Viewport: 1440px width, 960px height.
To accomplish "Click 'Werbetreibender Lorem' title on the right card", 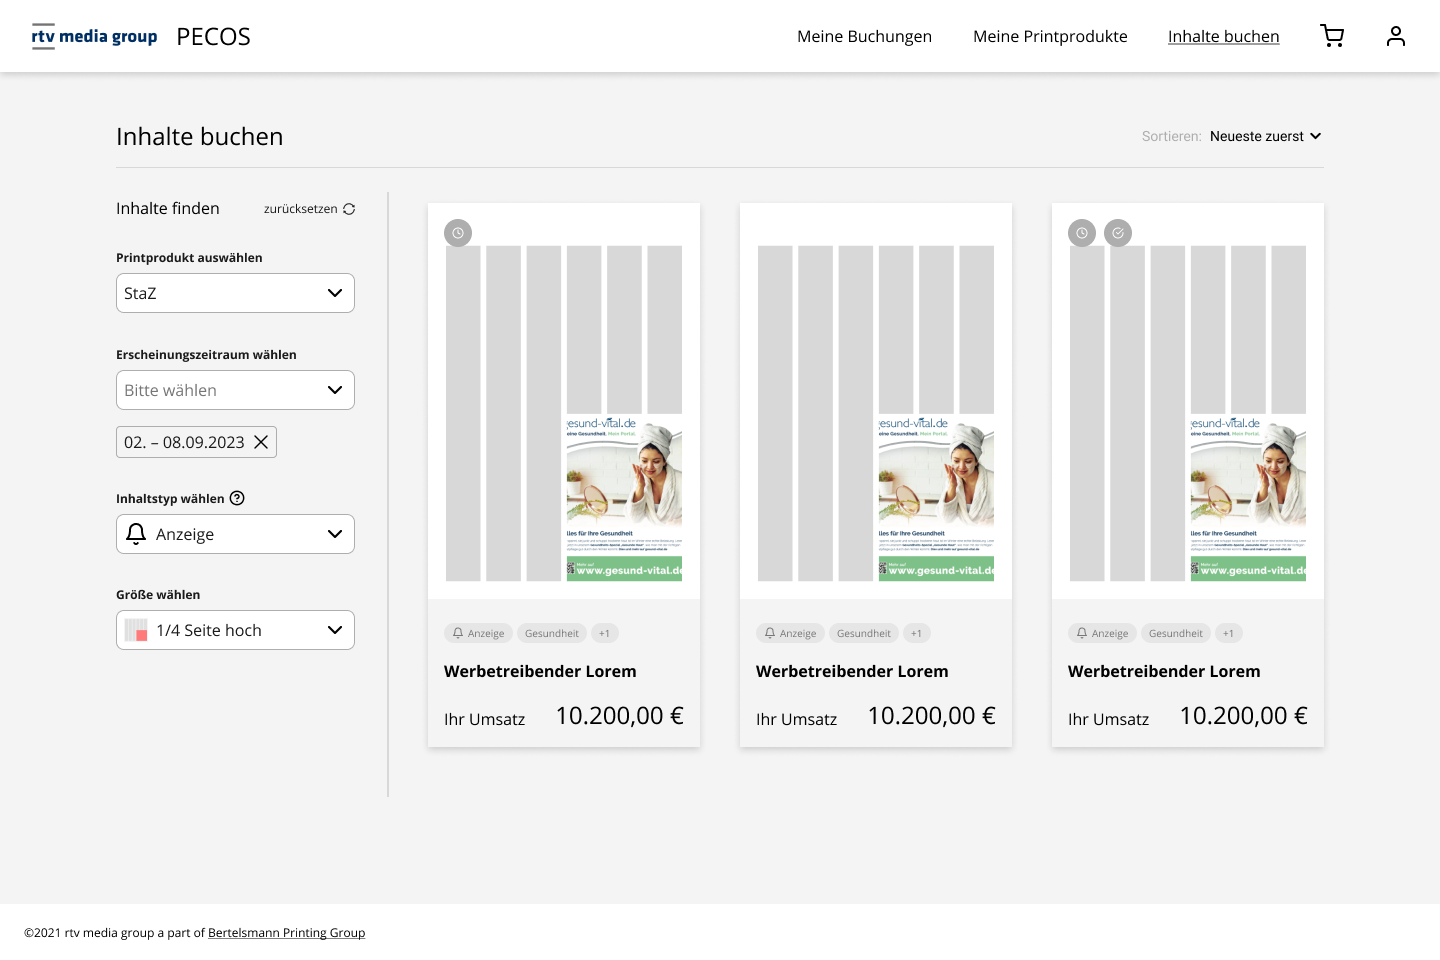I will click(1164, 671).
